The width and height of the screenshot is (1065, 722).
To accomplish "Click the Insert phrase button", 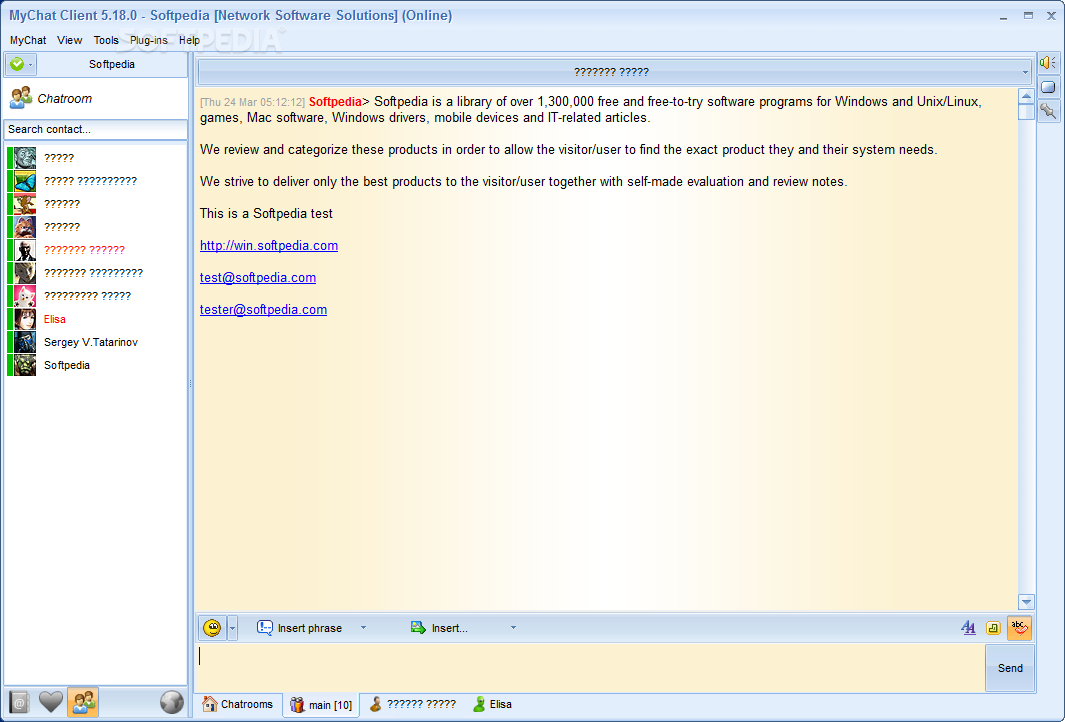I will [300, 628].
